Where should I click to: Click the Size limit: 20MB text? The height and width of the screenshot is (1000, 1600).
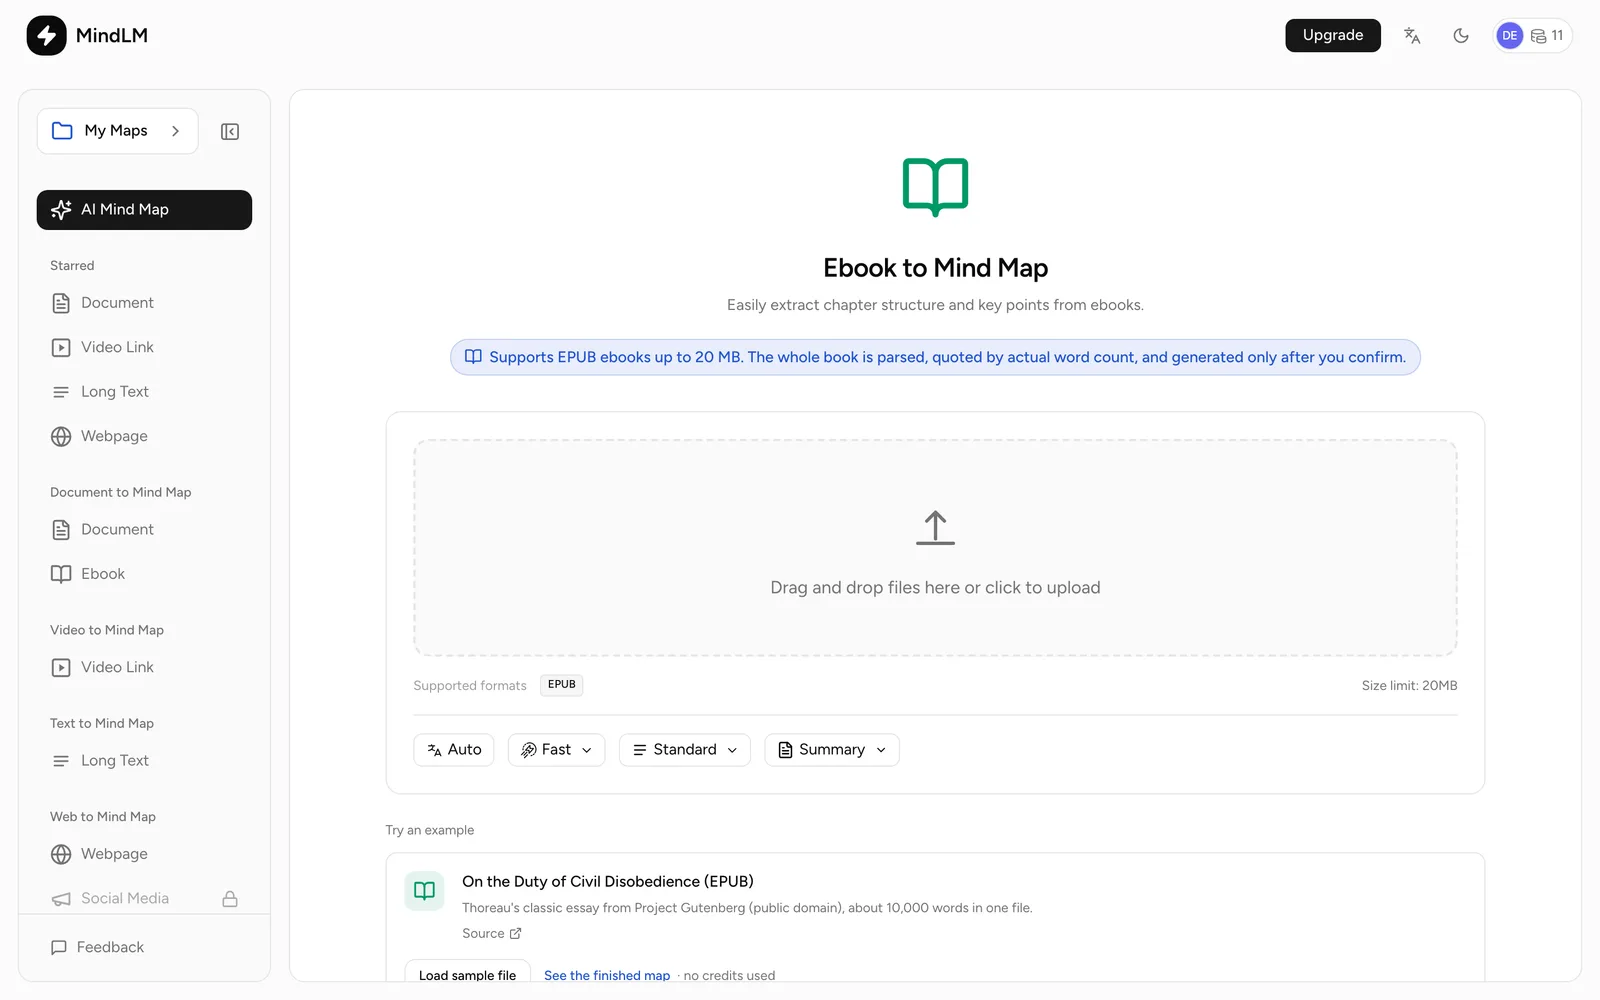(x=1409, y=686)
